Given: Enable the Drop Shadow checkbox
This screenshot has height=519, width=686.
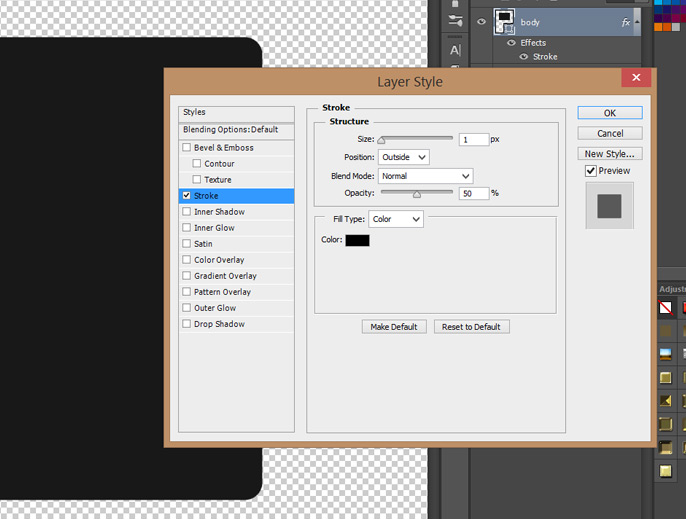Looking at the screenshot, I should pyautogui.click(x=187, y=324).
